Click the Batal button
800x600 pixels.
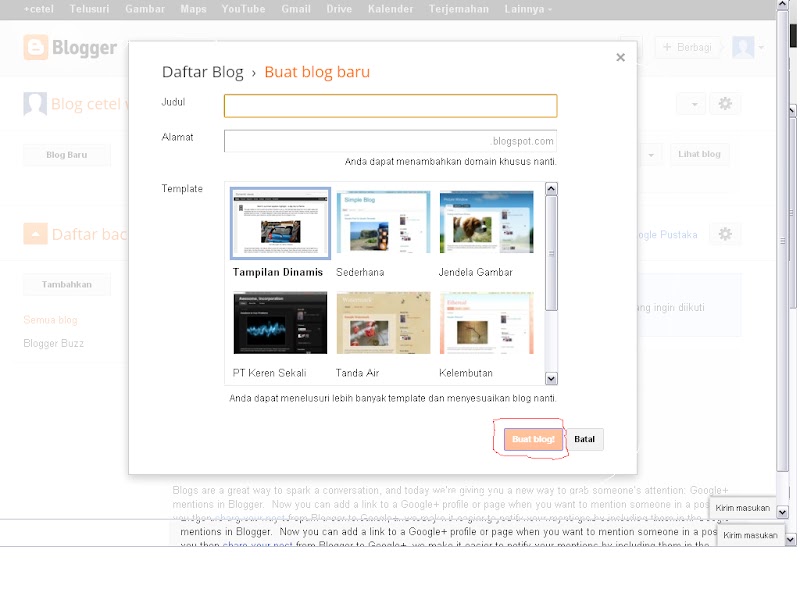coord(585,439)
